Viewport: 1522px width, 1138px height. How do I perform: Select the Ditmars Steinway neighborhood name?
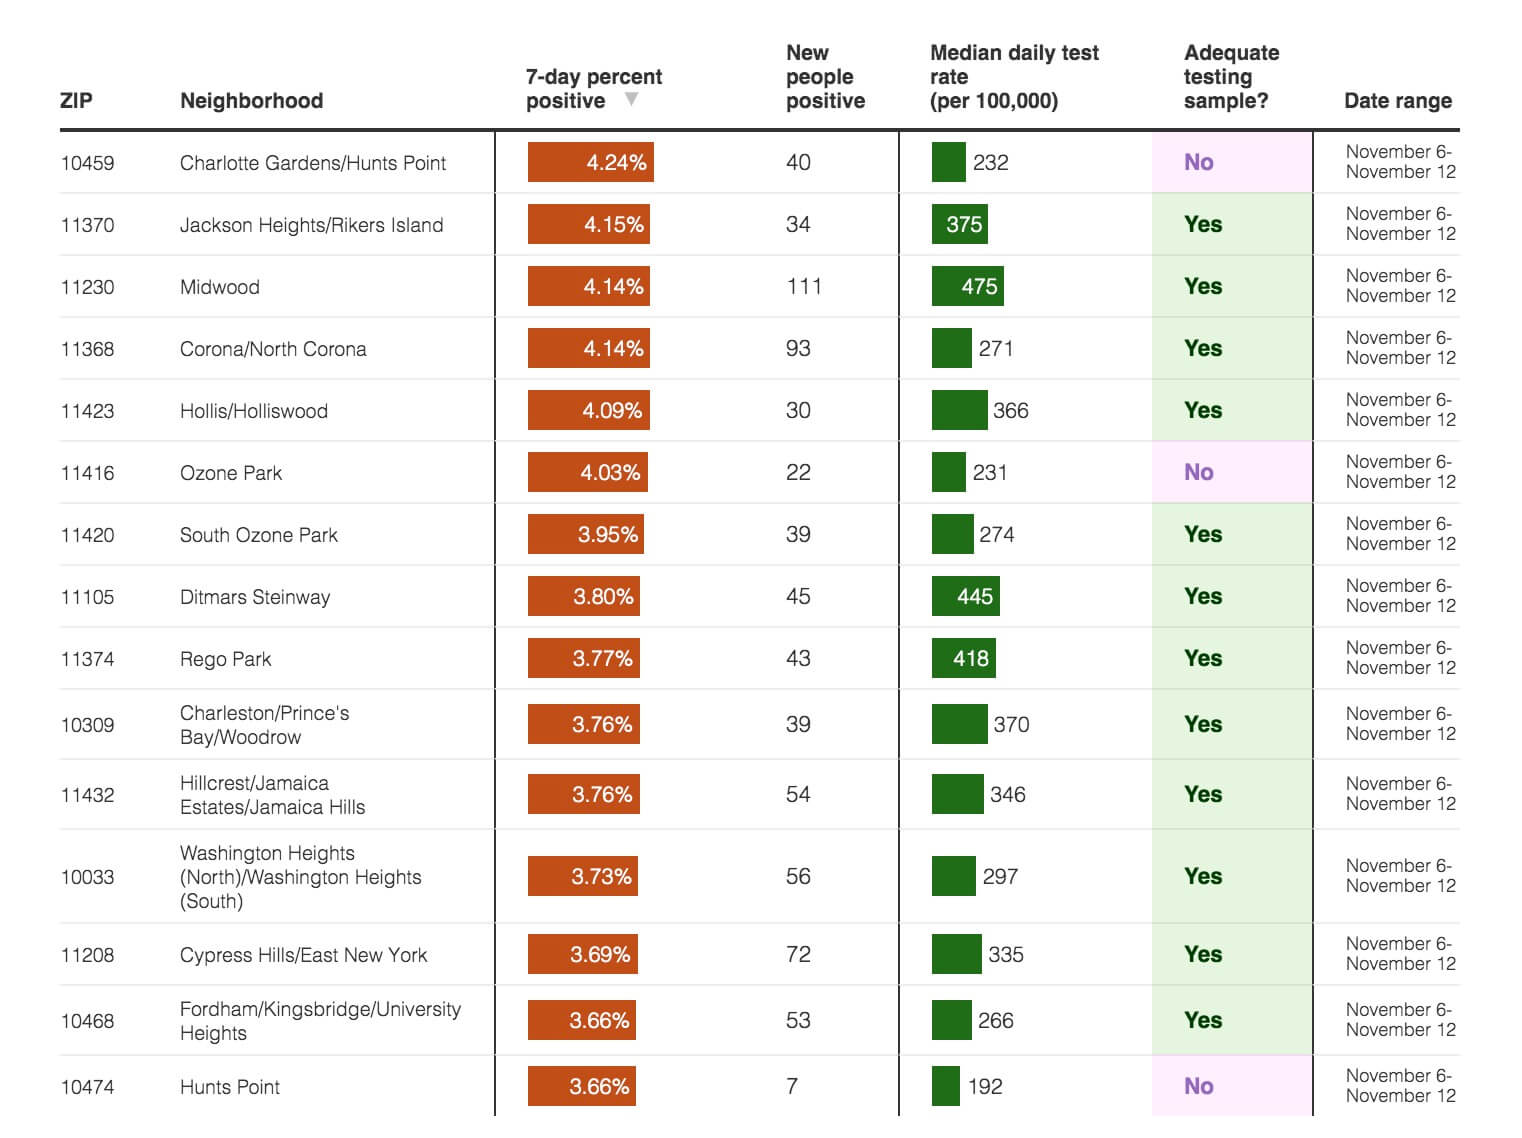[x=255, y=597]
